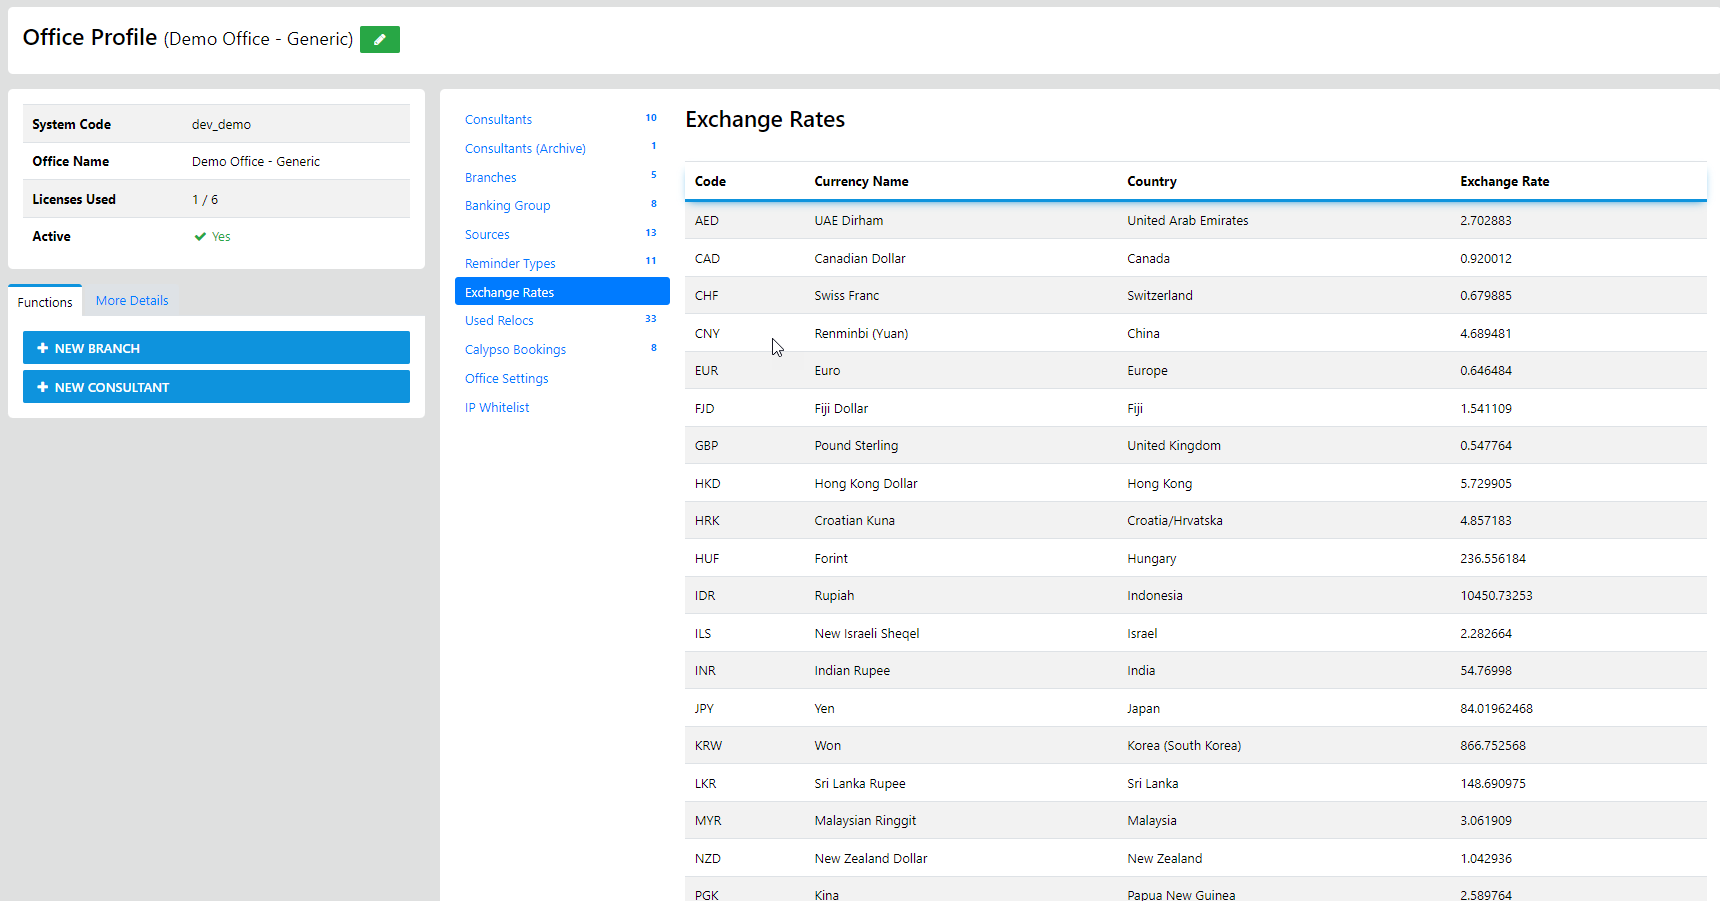Open Calypso Bookings section
Image resolution: width=1720 pixels, height=901 pixels.
point(515,350)
